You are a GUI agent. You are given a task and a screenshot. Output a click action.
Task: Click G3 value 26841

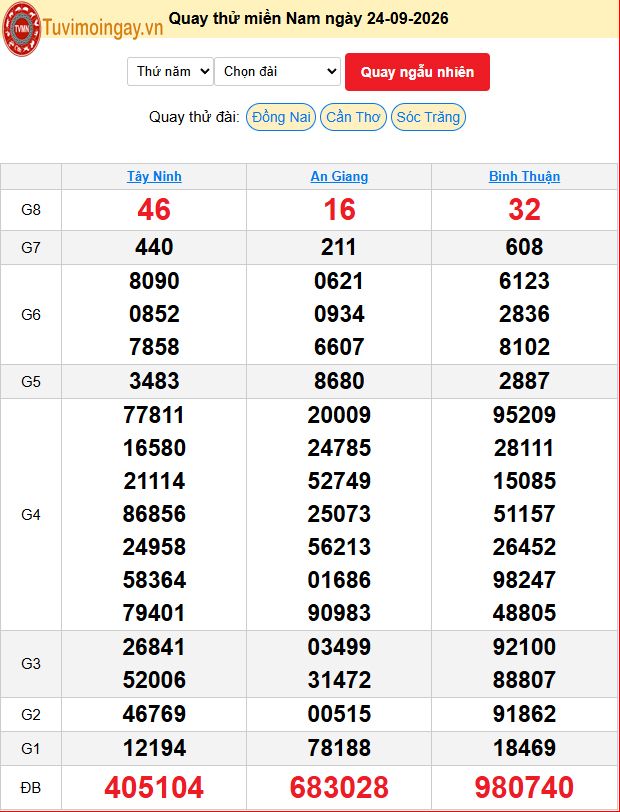pos(154,647)
